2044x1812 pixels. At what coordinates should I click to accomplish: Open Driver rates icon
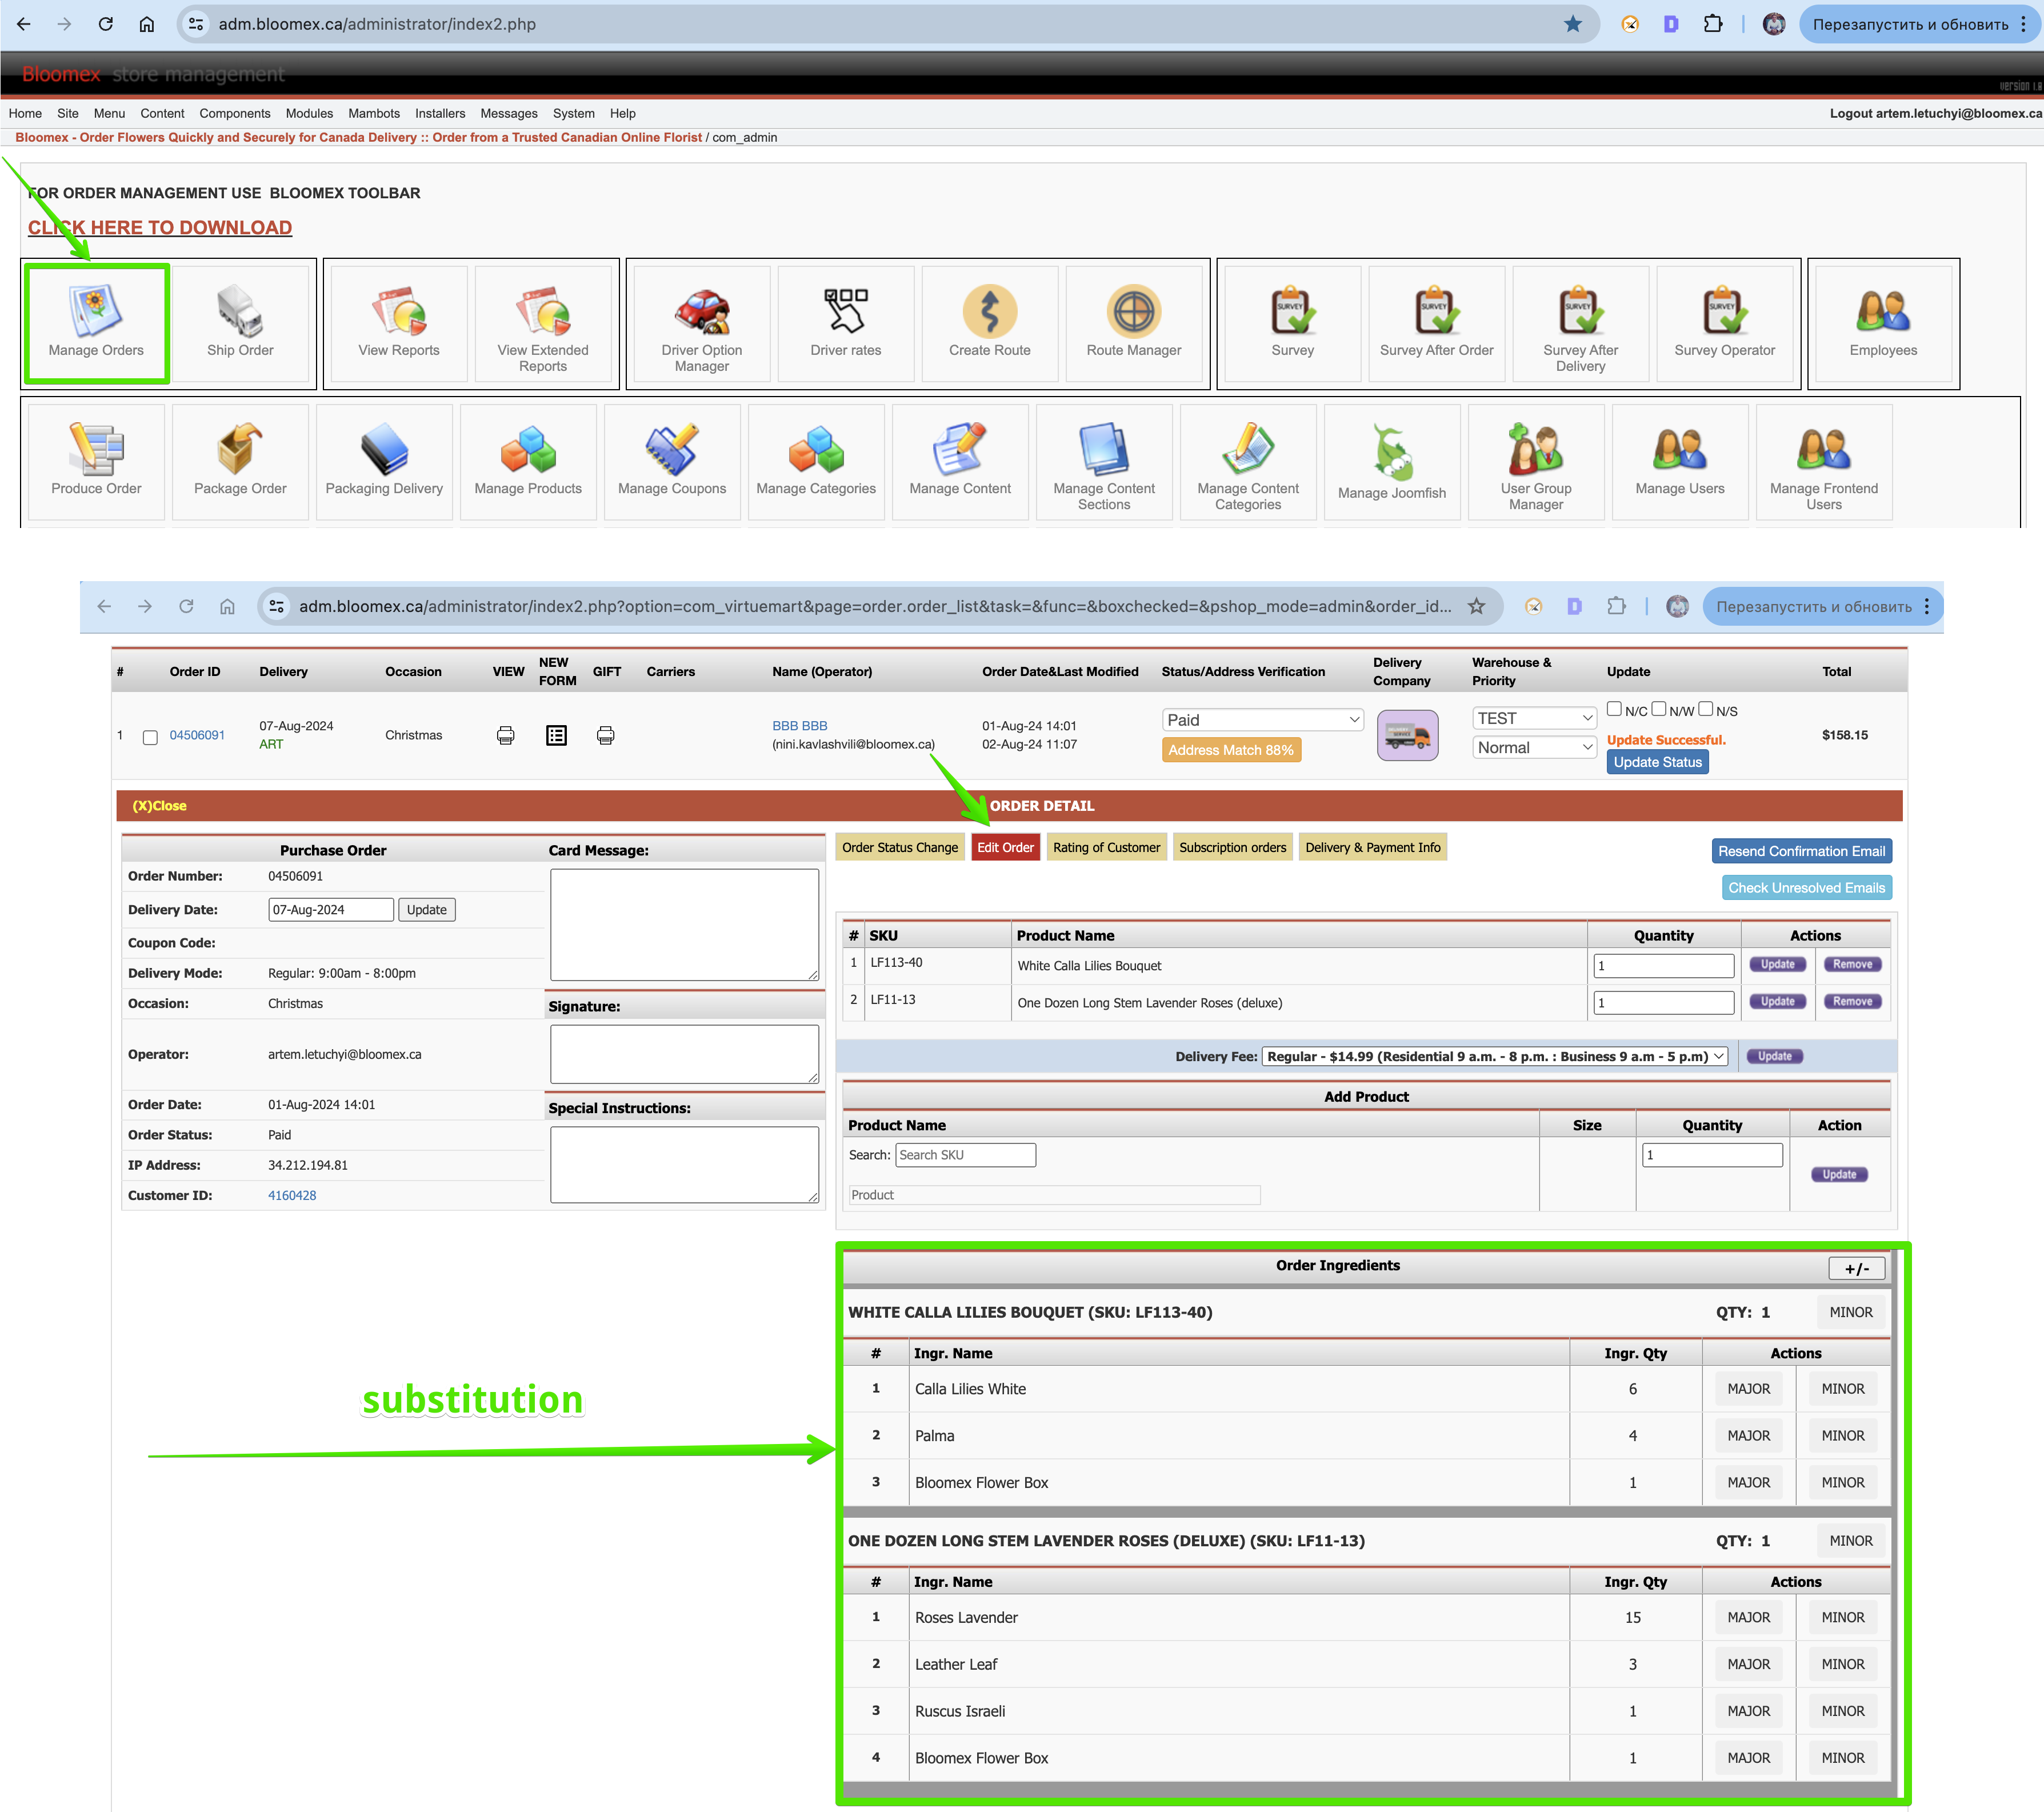pos(846,323)
